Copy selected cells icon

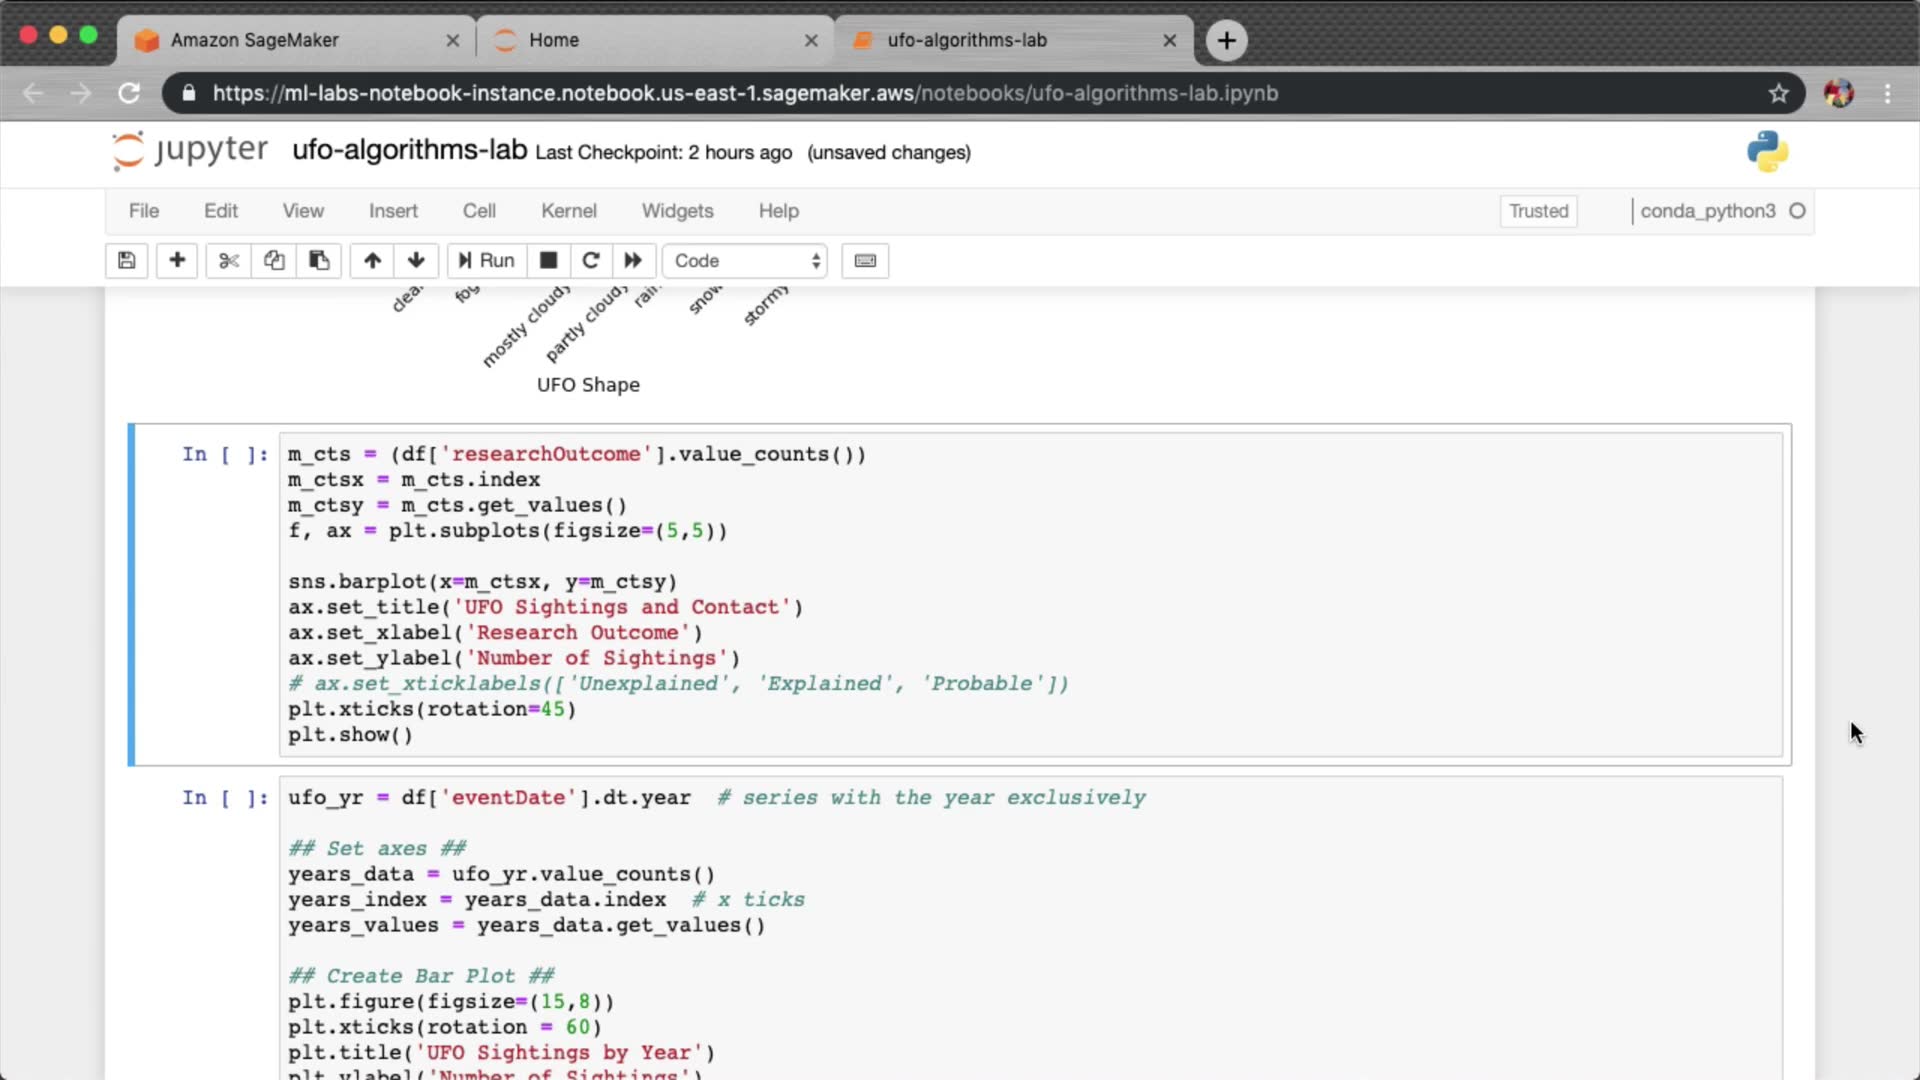274,261
